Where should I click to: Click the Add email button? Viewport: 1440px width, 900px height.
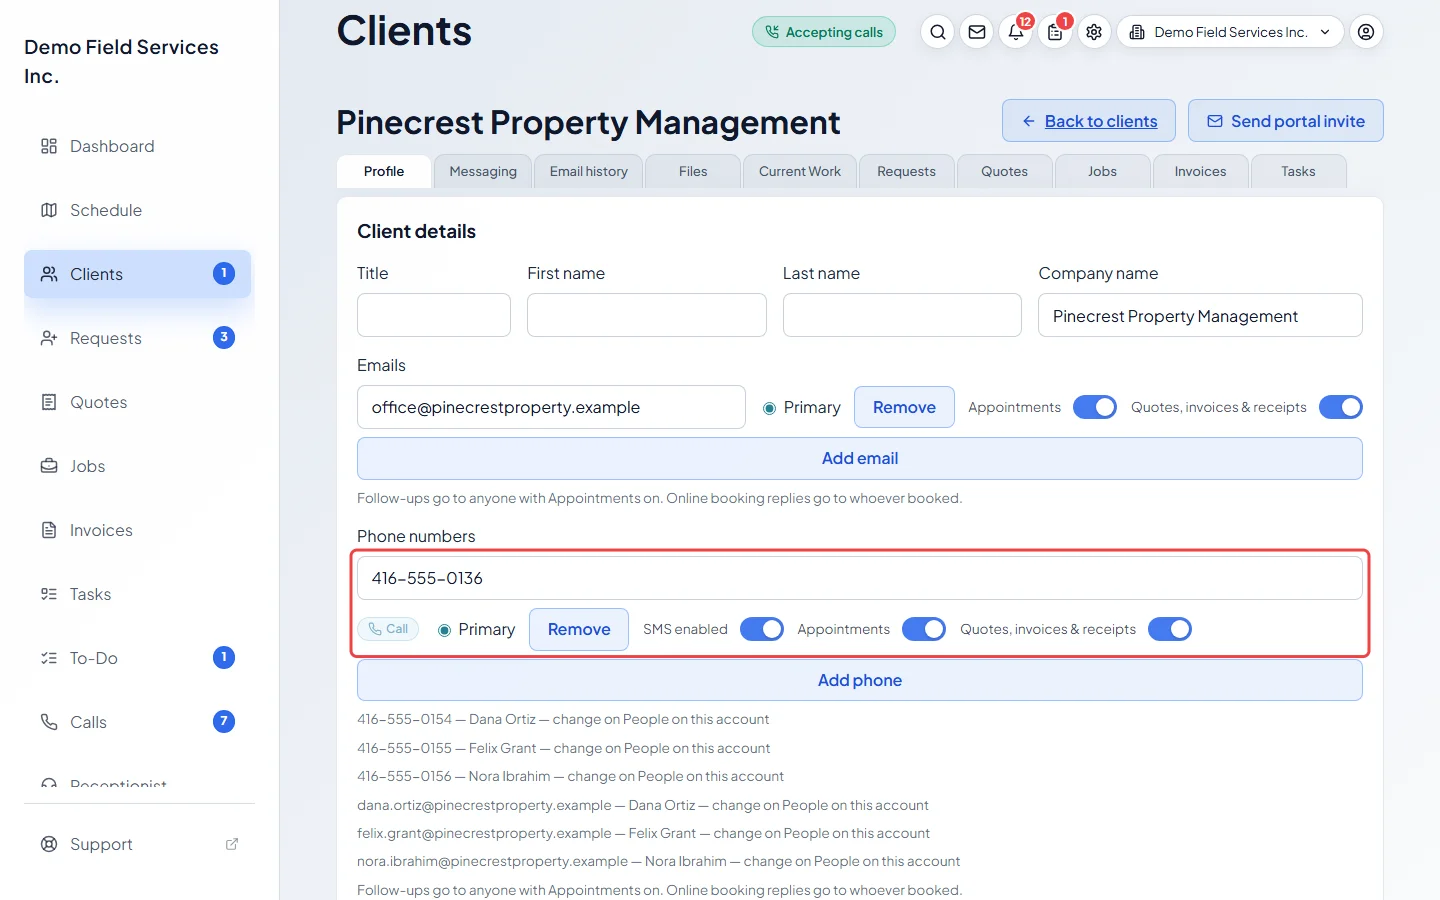(860, 458)
